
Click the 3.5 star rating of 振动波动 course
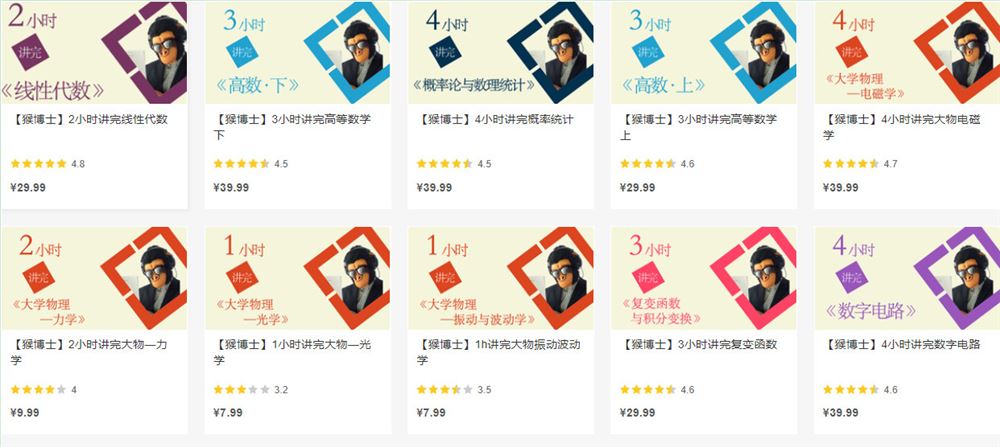pyautogui.click(x=453, y=390)
